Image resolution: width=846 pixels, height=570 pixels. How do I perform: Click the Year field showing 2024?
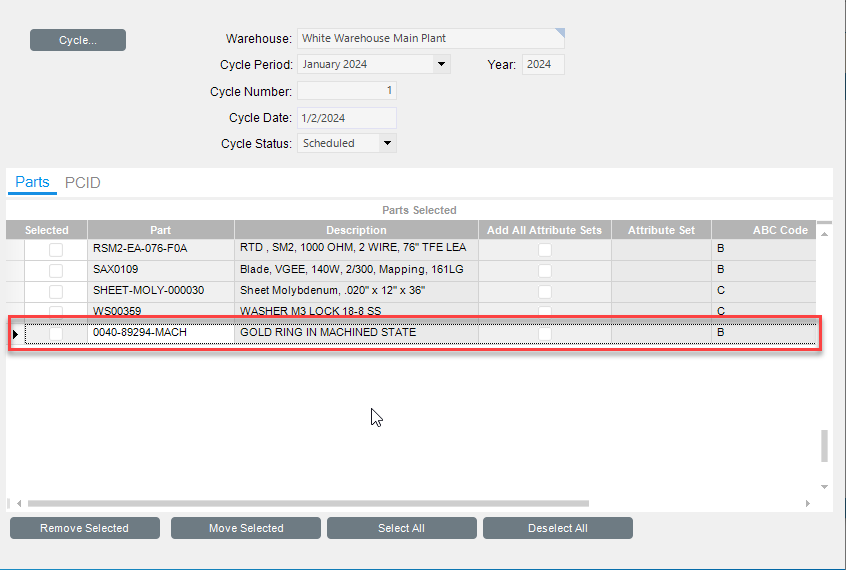pyautogui.click(x=543, y=64)
